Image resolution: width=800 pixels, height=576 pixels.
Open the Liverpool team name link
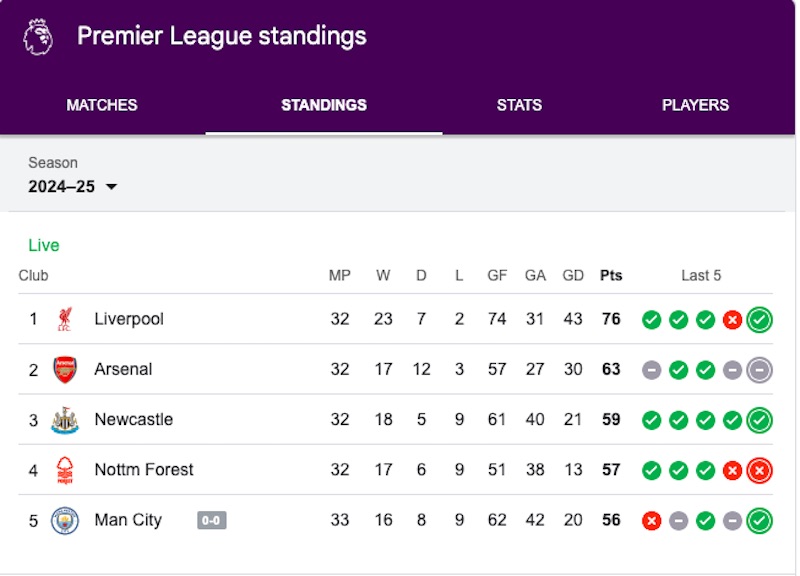pos(129,319)
